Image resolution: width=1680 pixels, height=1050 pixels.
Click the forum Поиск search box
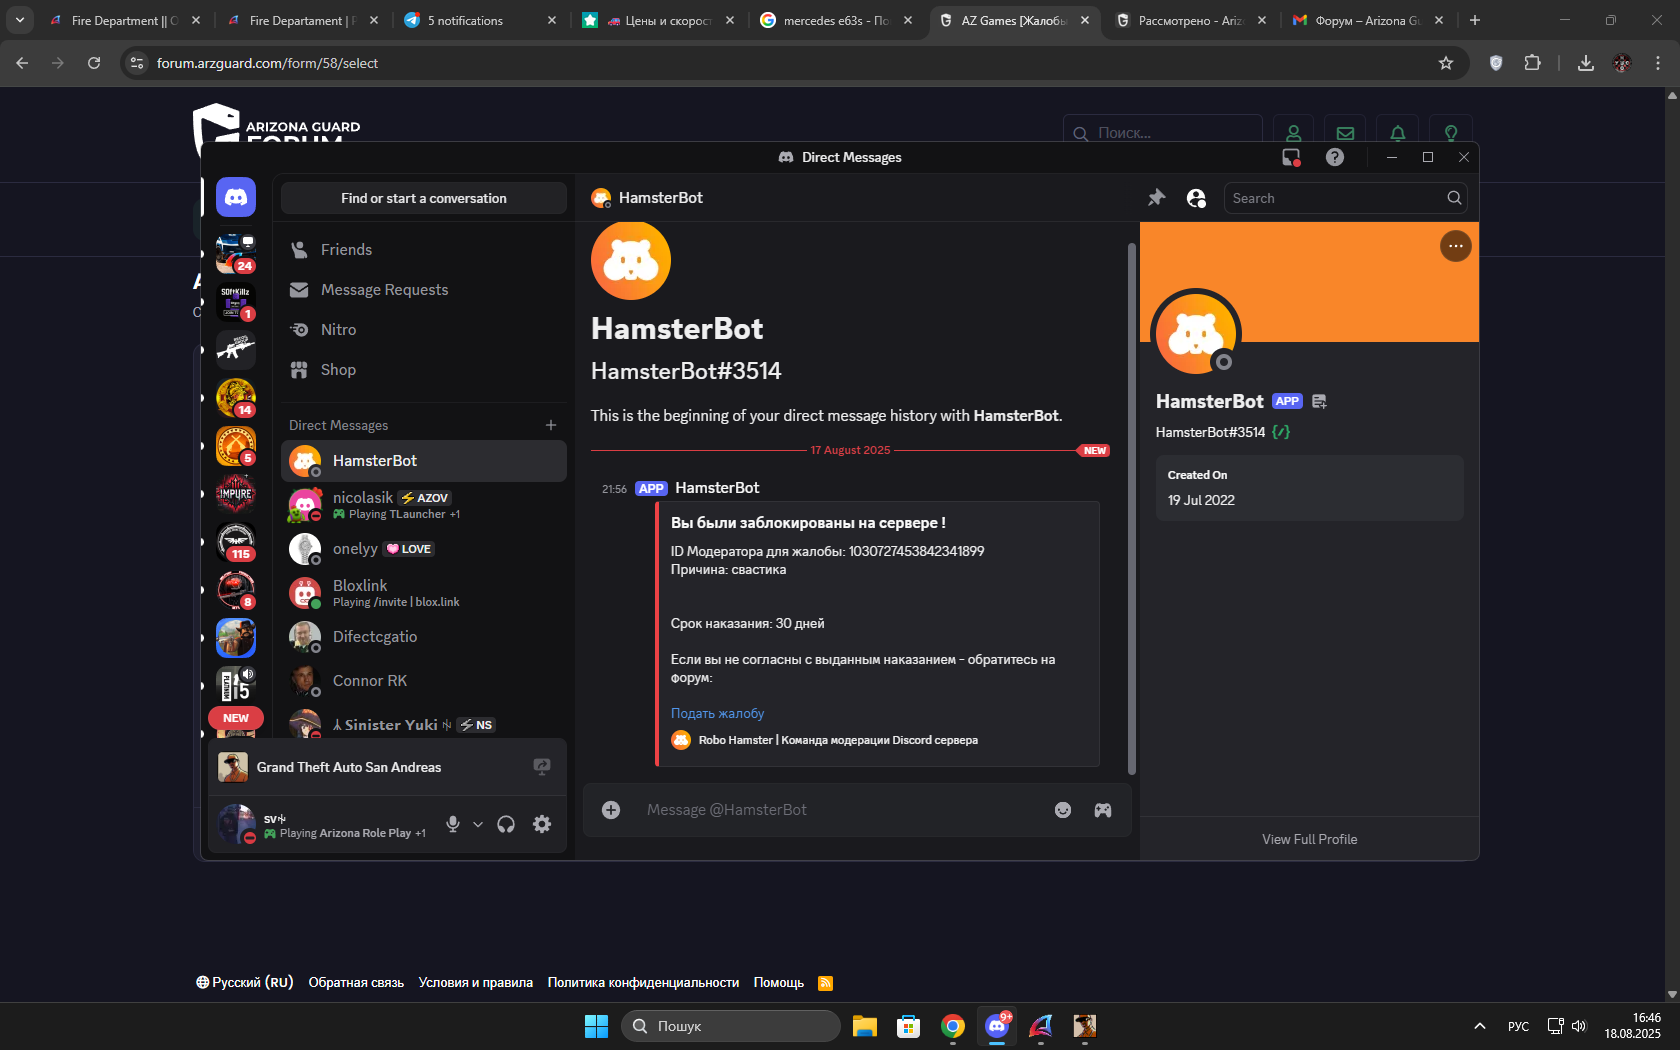tap(1163, 133)
